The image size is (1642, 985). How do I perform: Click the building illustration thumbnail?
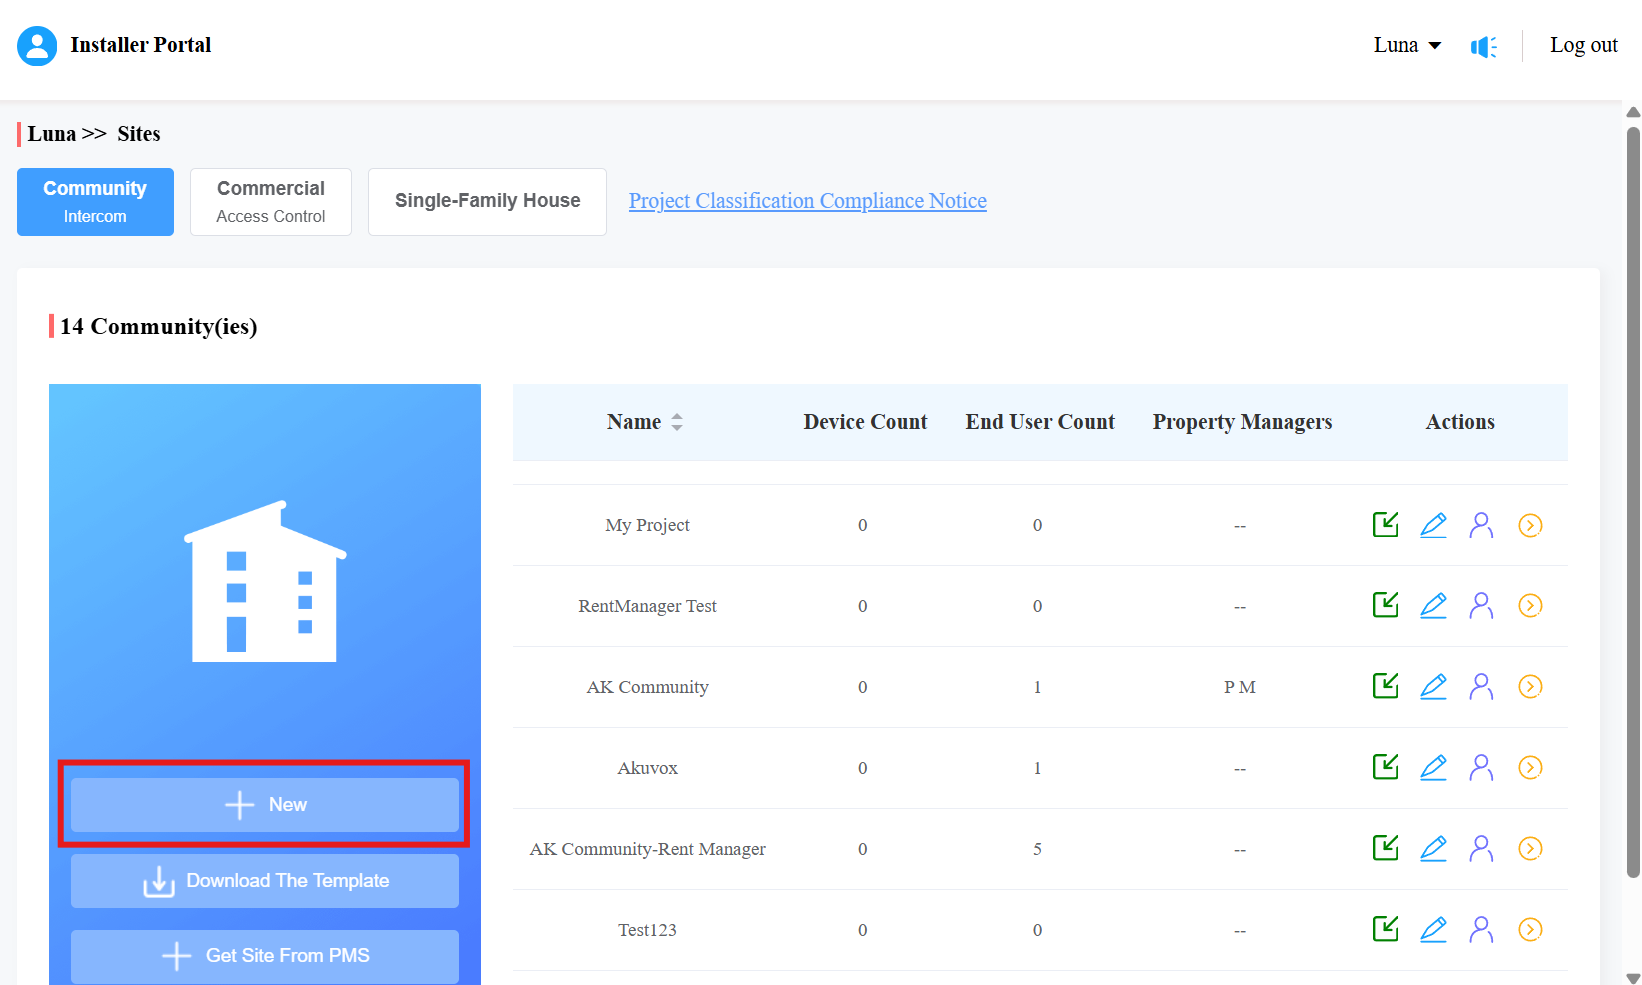(265, 581)
